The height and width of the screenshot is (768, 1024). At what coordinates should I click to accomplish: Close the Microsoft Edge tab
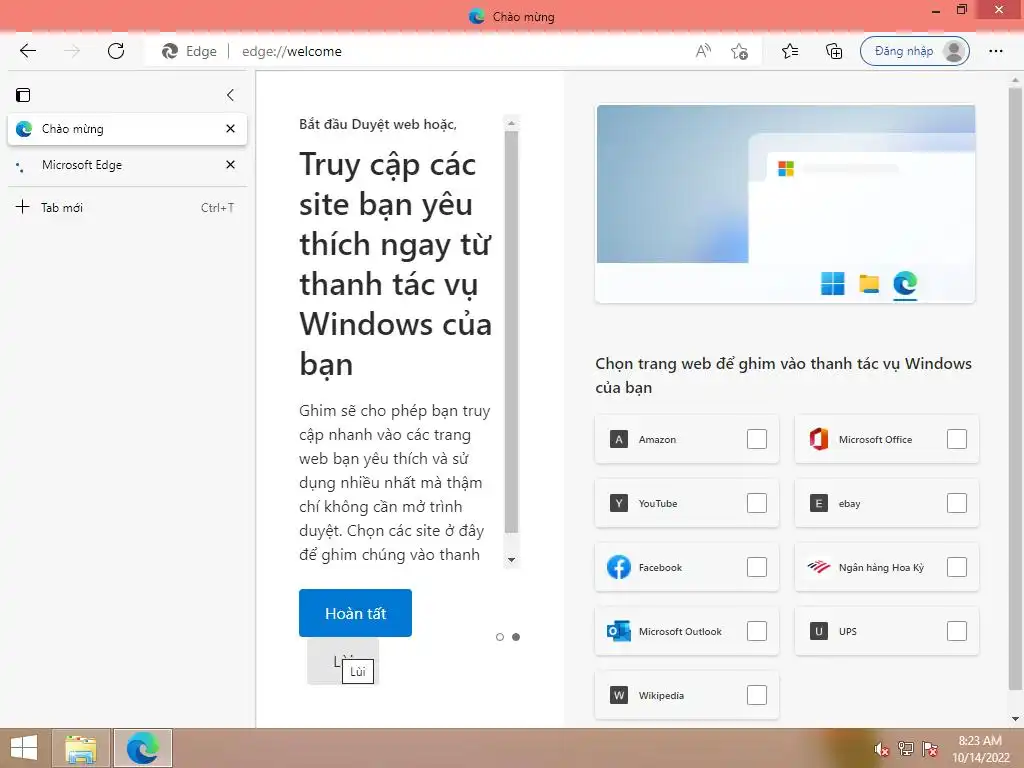[230, 165]
